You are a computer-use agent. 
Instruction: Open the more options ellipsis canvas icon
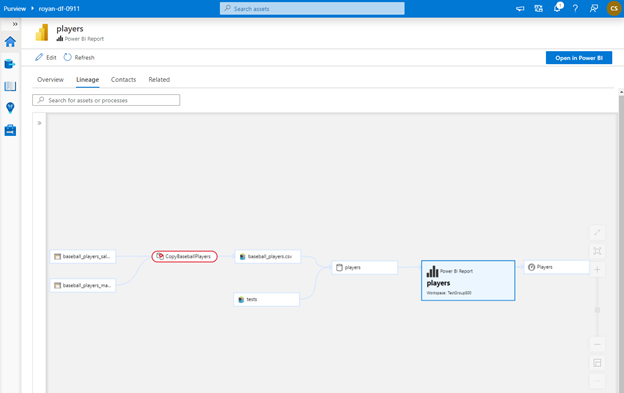tap(597, 381)
